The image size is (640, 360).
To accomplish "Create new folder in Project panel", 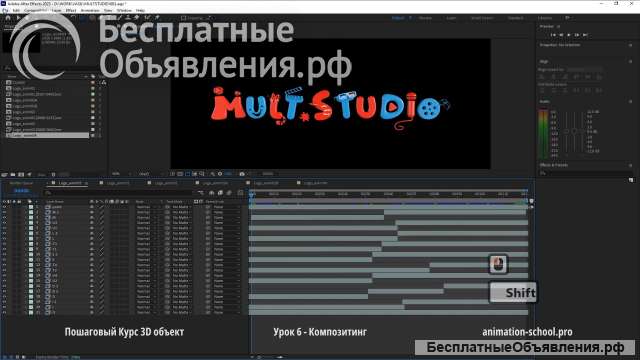I will (13, 175).
